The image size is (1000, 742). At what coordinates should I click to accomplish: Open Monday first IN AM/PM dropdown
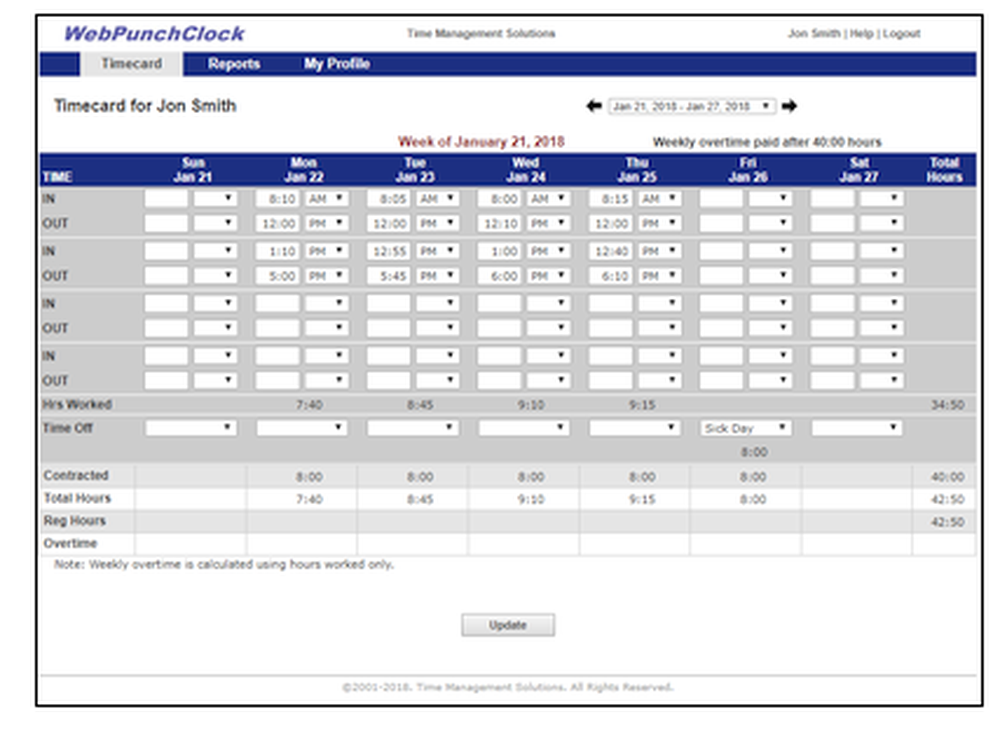(327, 199)
